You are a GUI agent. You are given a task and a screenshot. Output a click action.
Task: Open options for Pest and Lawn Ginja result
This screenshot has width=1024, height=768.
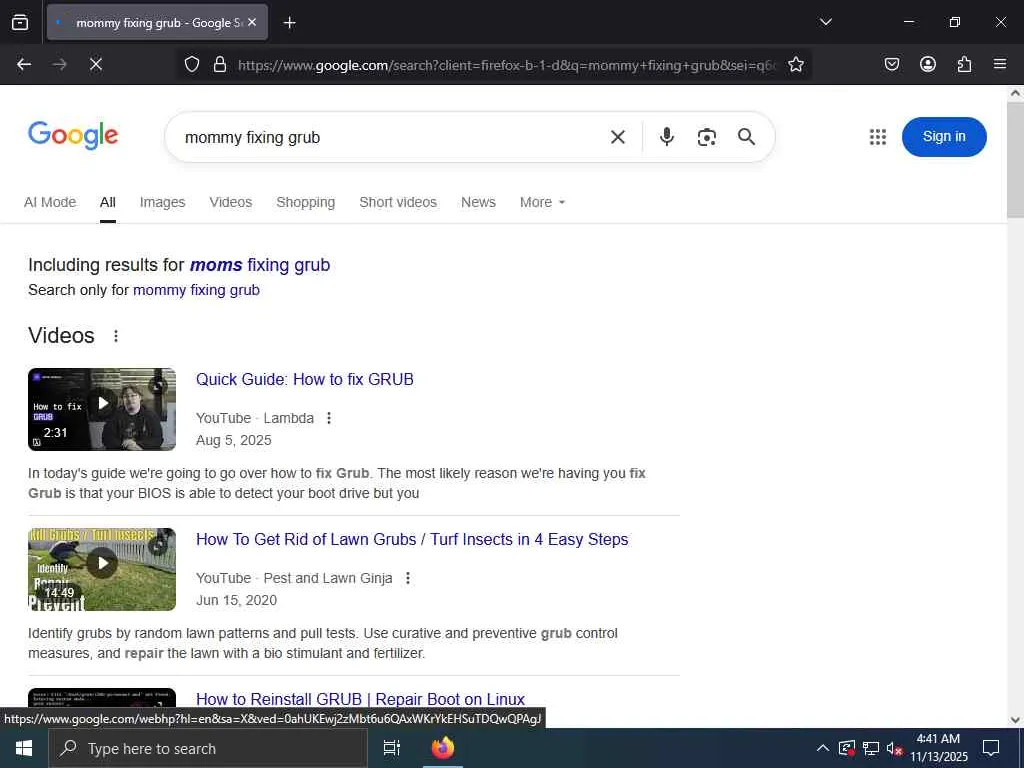(408, 578)
